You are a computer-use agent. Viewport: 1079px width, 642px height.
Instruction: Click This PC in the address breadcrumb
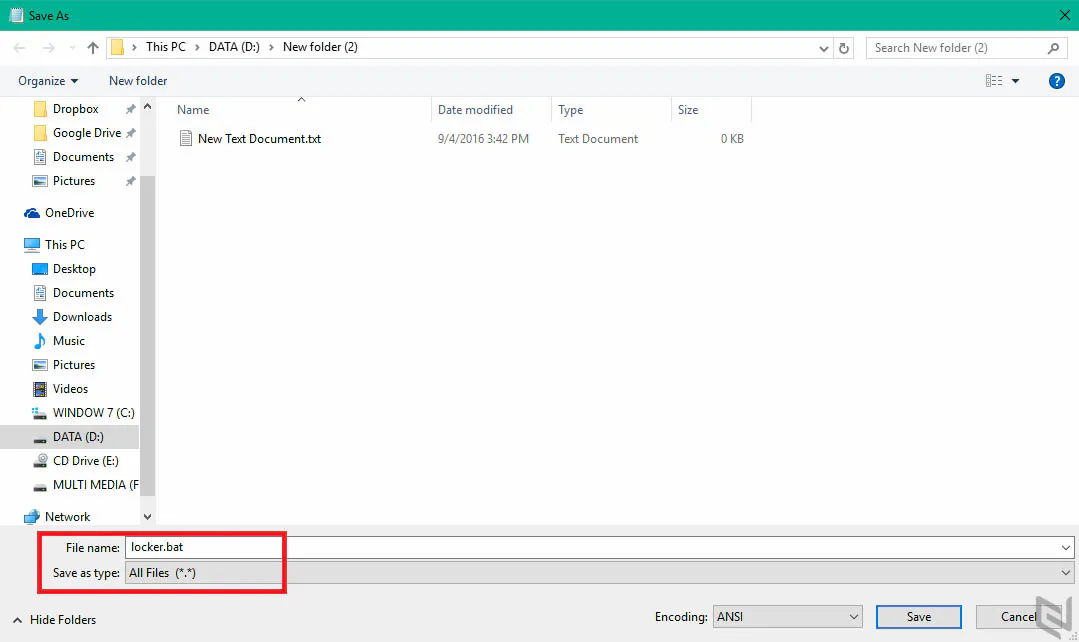(166, 47)
